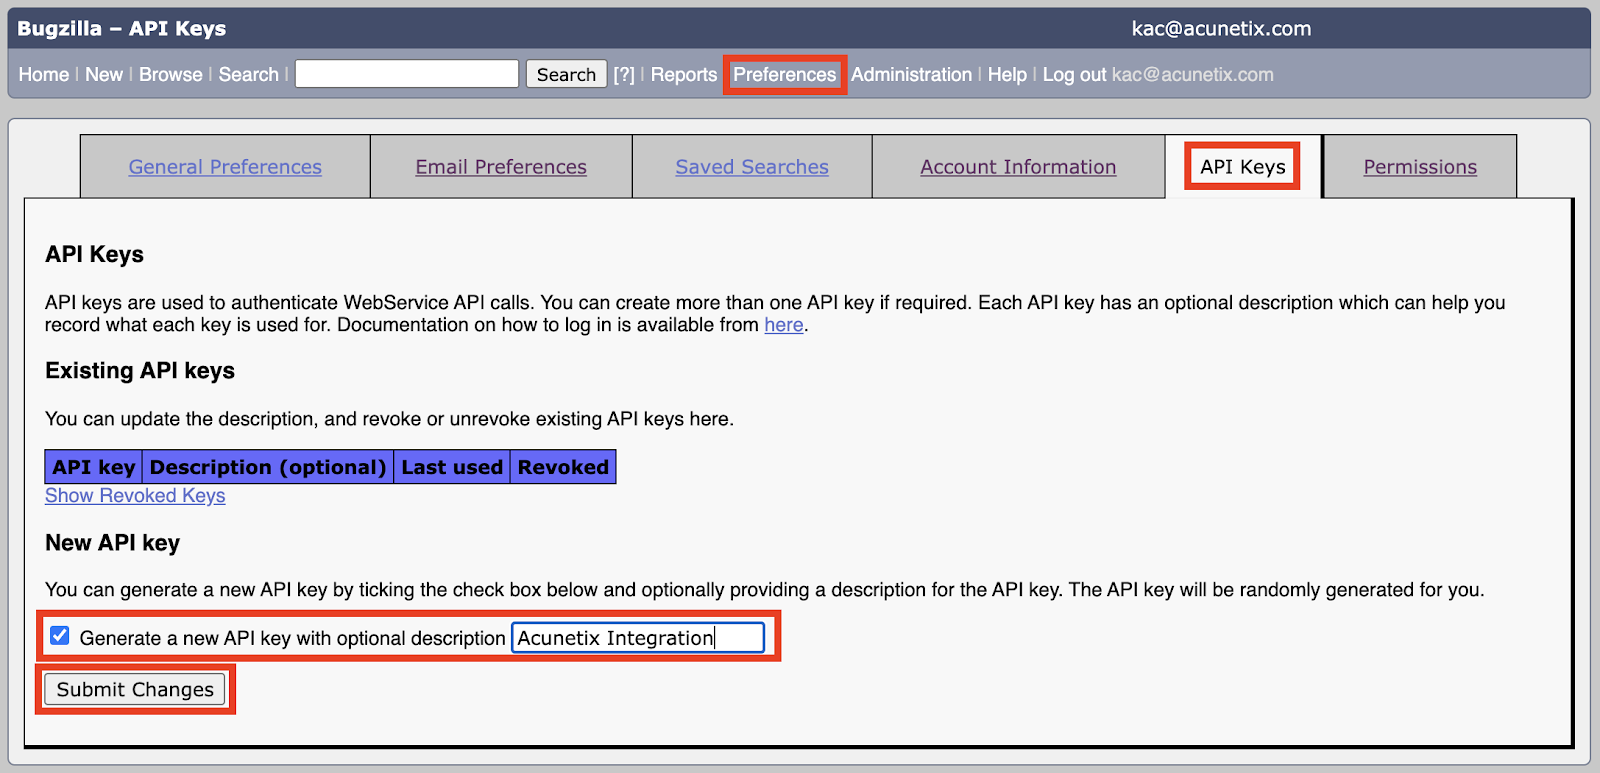
Task: Open the New bug link
Action: [x=104, y=75]
